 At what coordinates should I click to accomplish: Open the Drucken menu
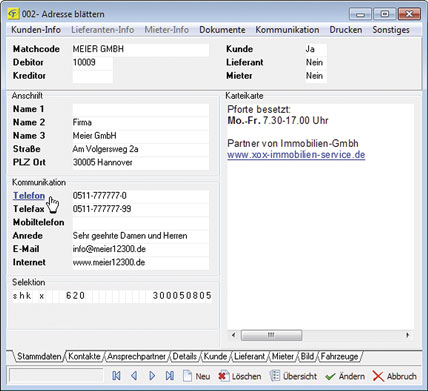tap(346, 30)
